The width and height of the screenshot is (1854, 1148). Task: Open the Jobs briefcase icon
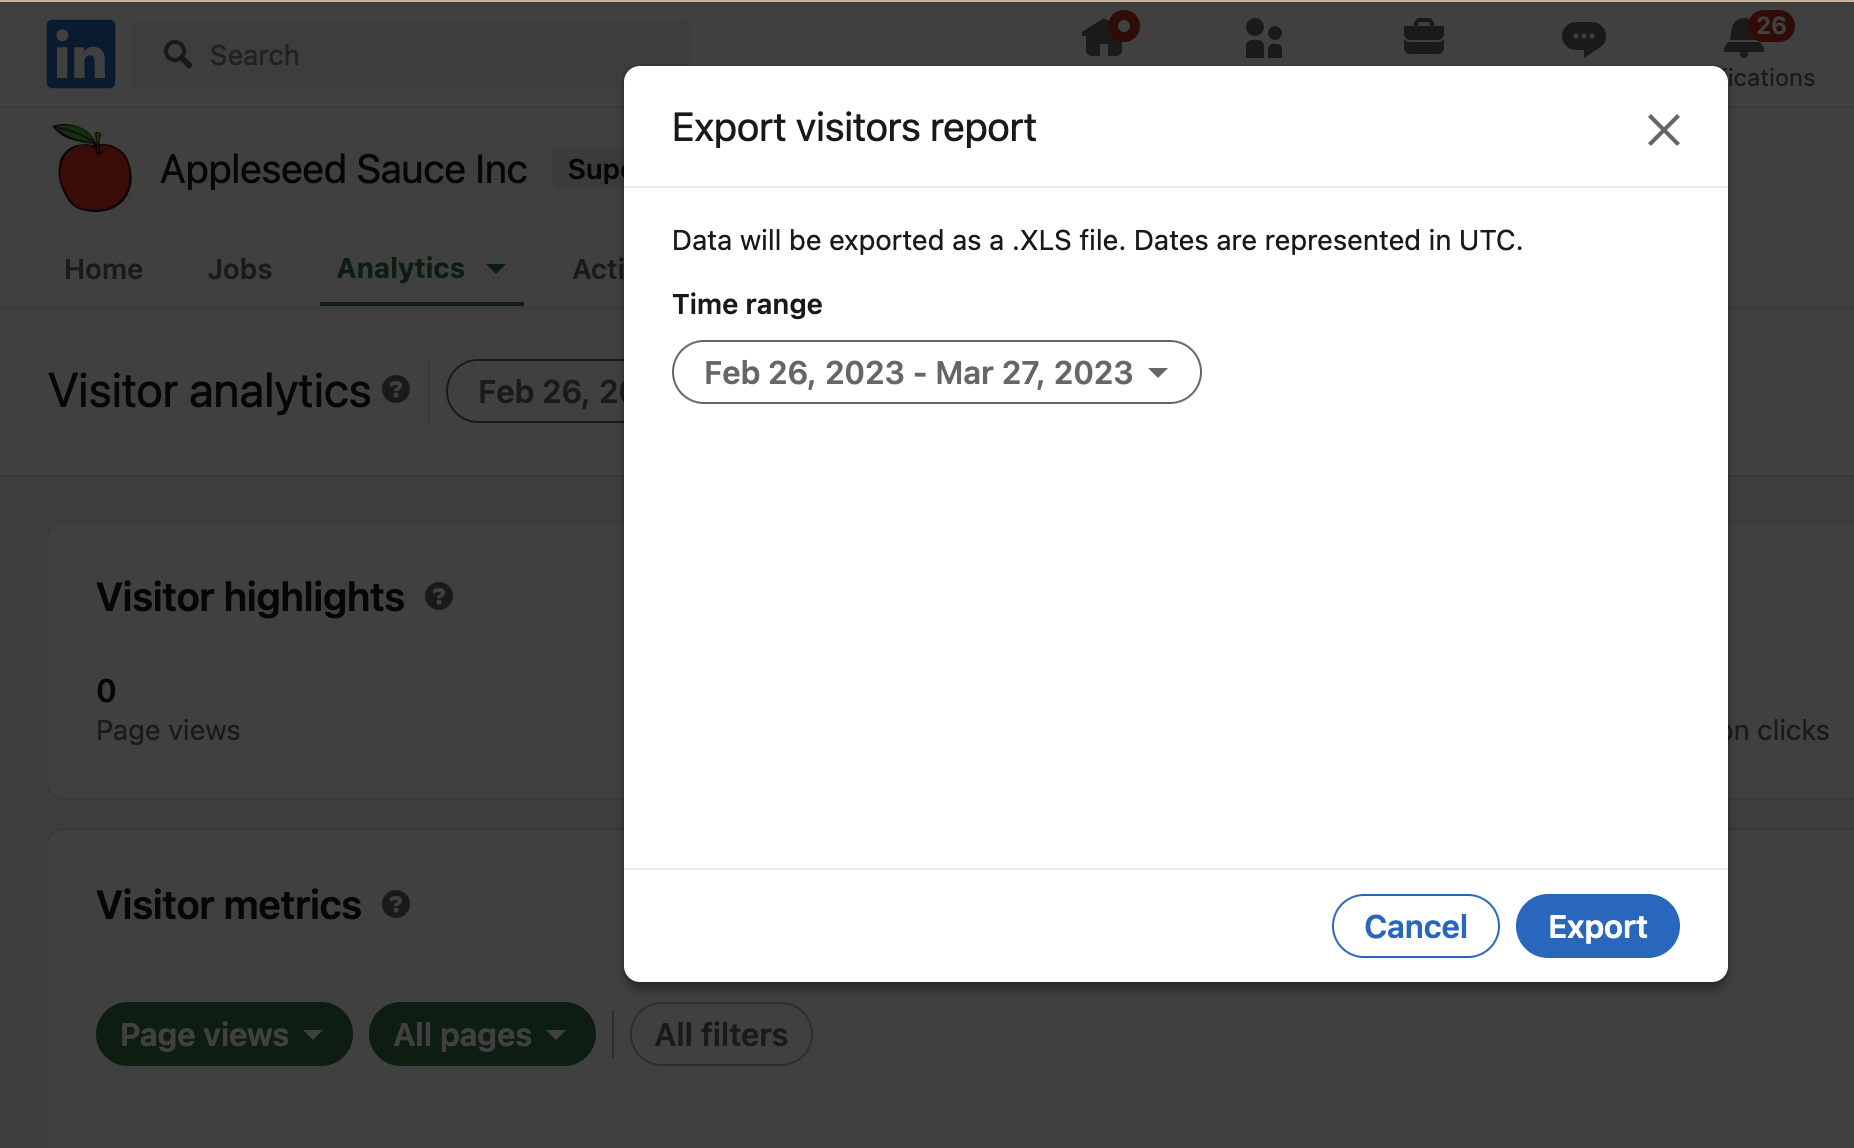point(1424,38)
